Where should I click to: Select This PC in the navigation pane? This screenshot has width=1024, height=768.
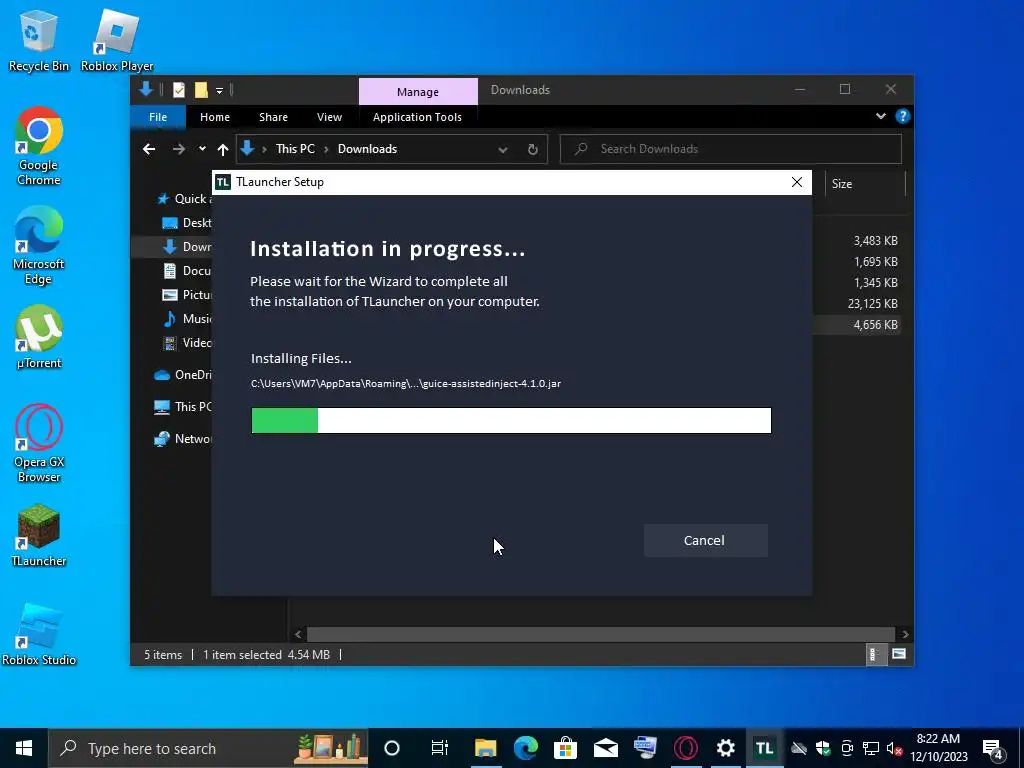[182, 407]
